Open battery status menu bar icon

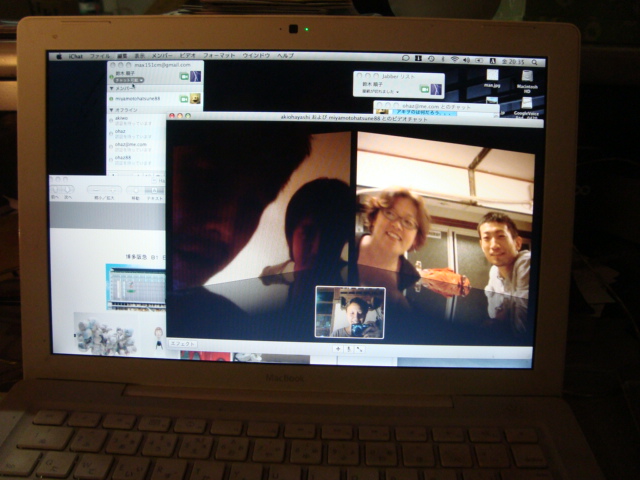pyautogui.click(x=479, y=60)
